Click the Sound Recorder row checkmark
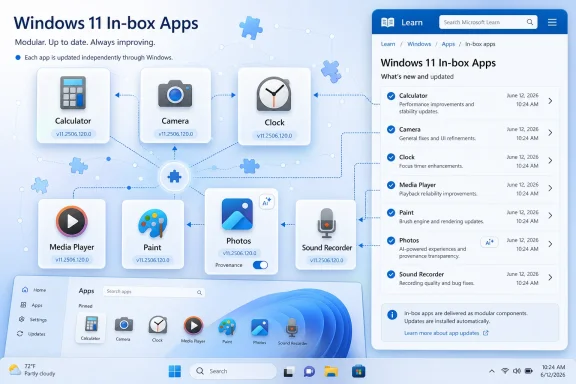Image resolution: width=576 pixels, height=384 pixels. (391, 274)
